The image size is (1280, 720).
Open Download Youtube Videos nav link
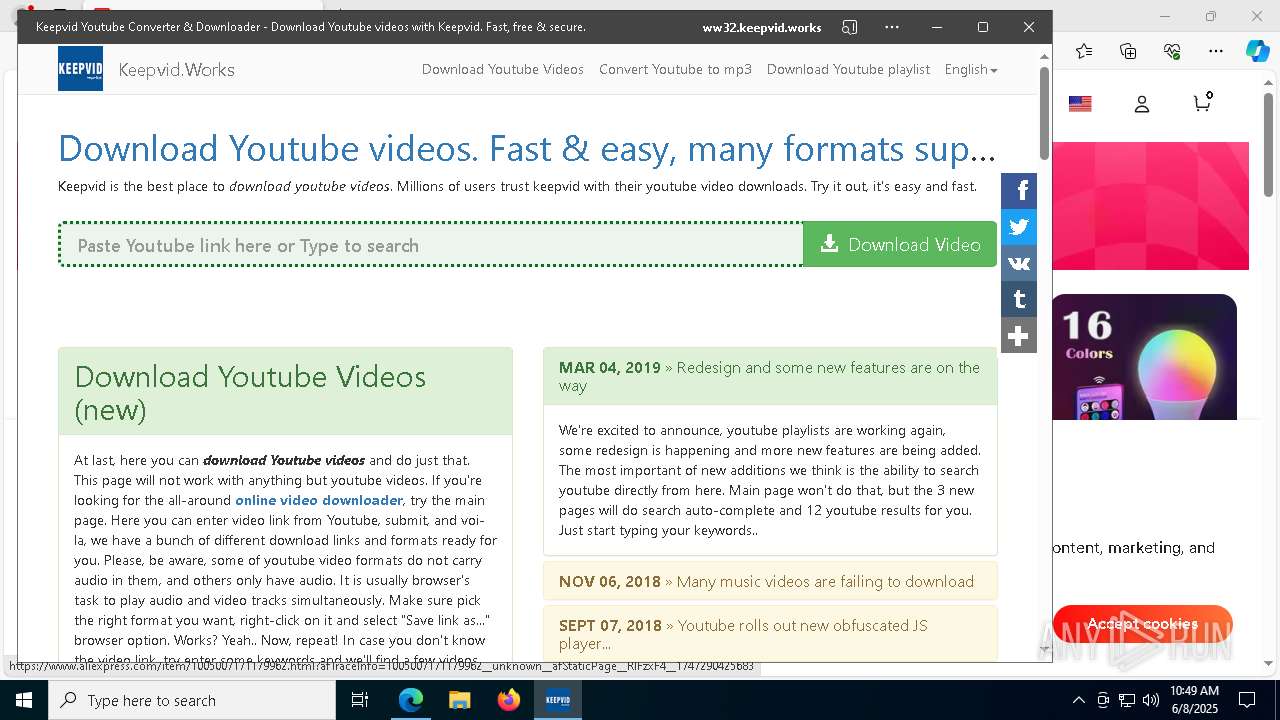pos(503,69)
